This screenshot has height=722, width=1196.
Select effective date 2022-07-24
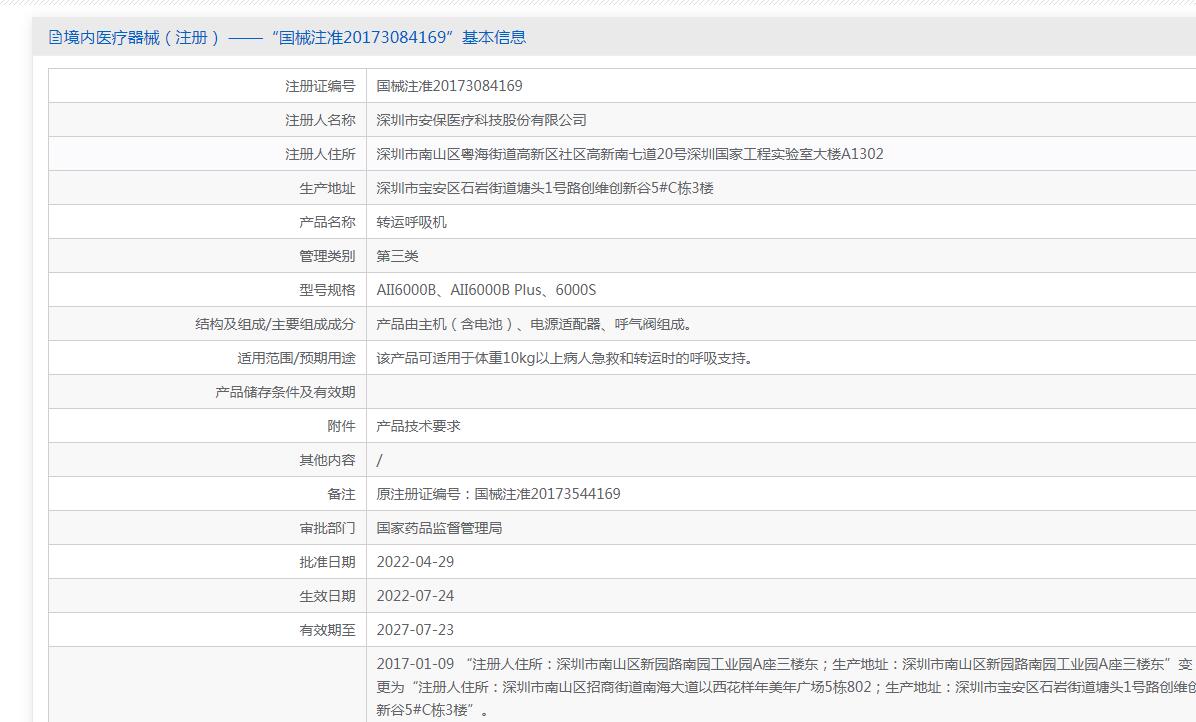(415, 596)
